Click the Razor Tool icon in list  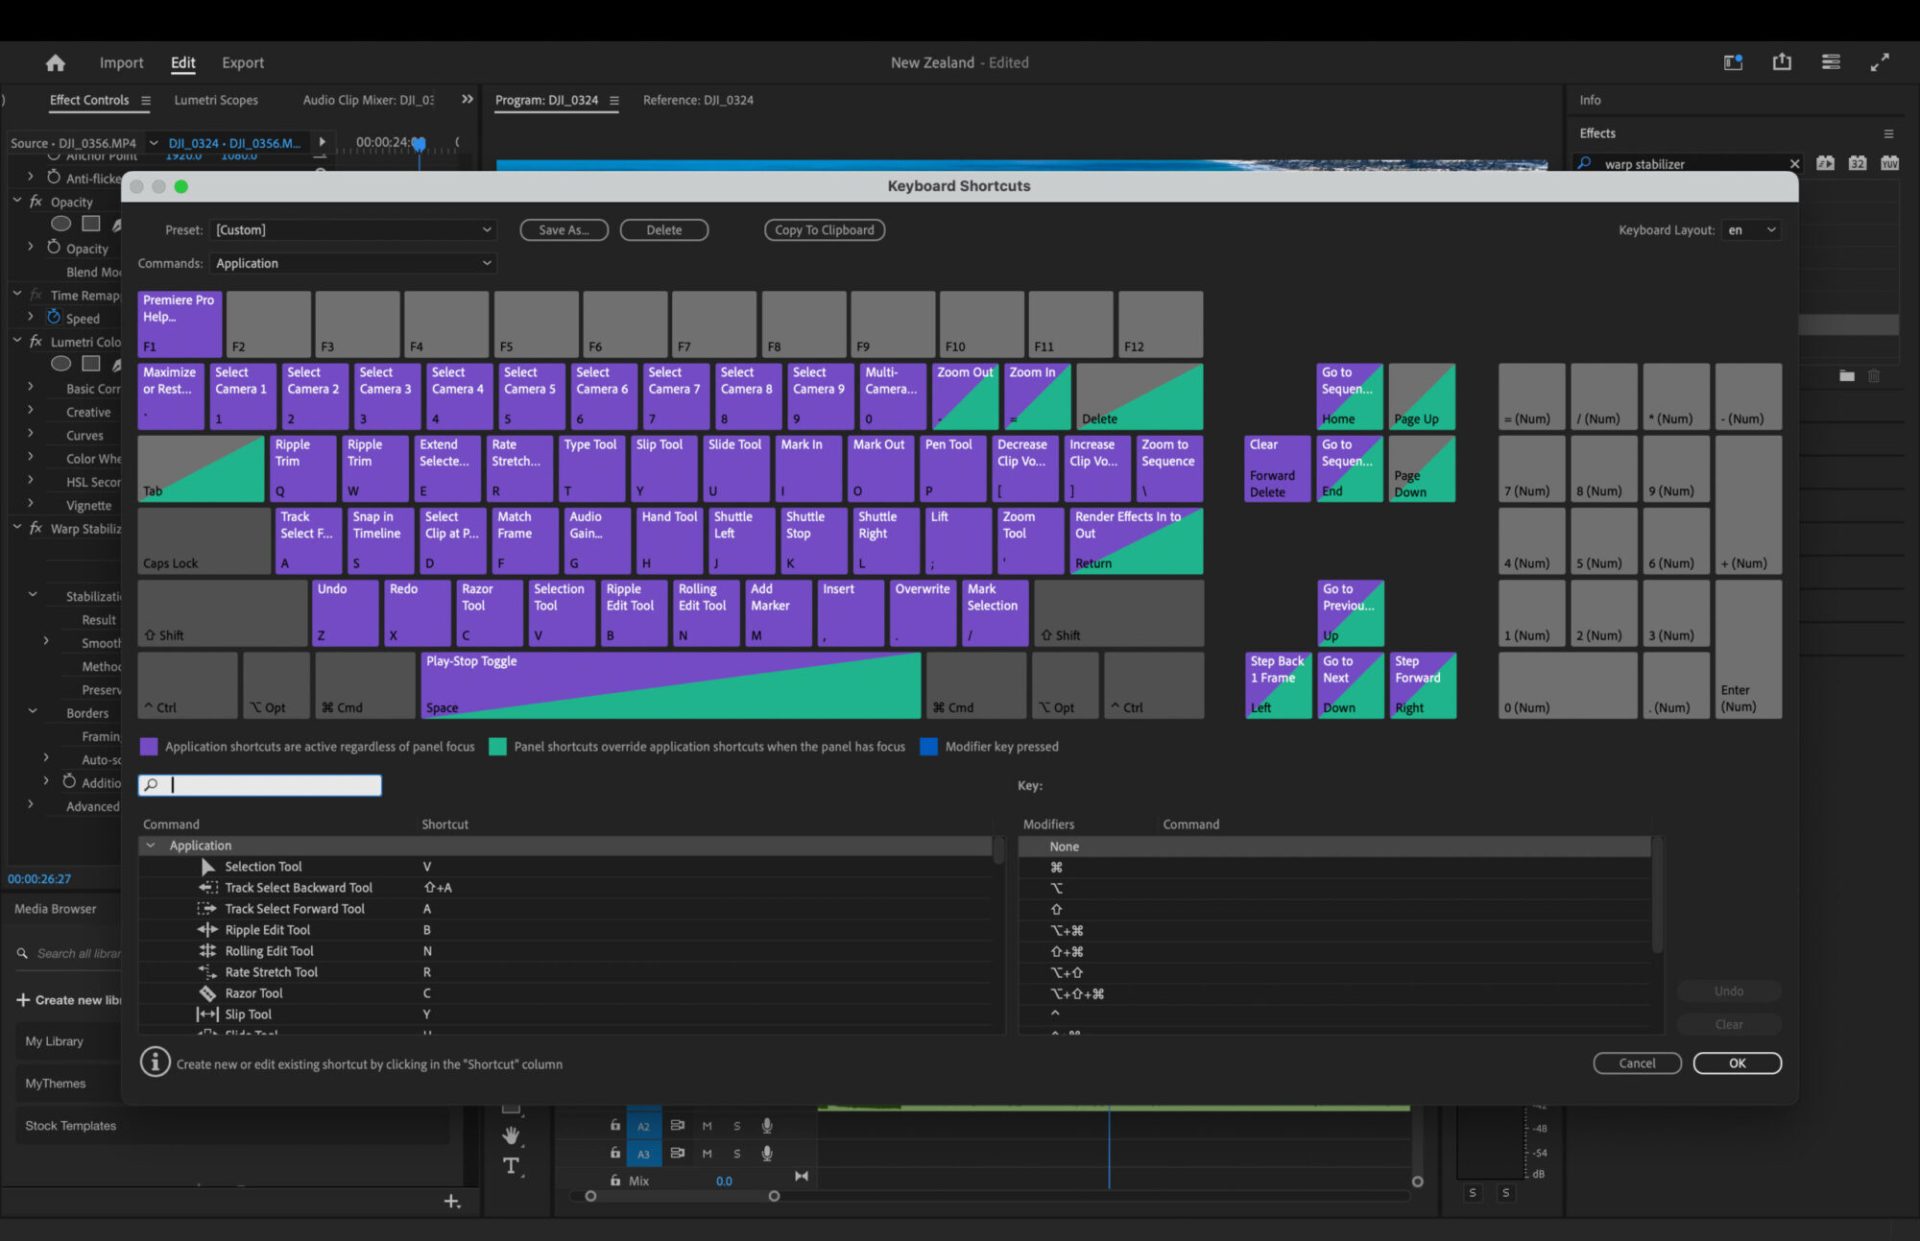point(208,992)
